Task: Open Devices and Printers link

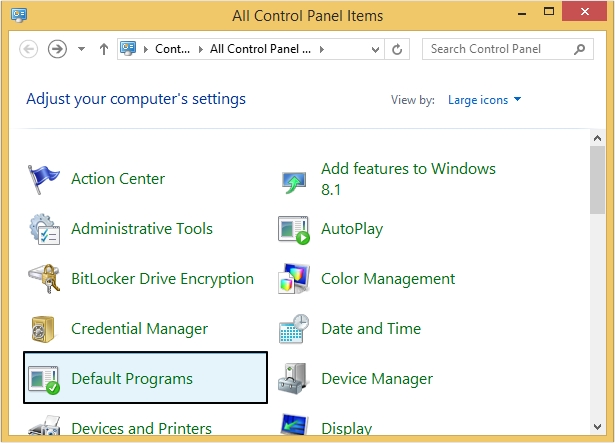Action: point(142,428)
